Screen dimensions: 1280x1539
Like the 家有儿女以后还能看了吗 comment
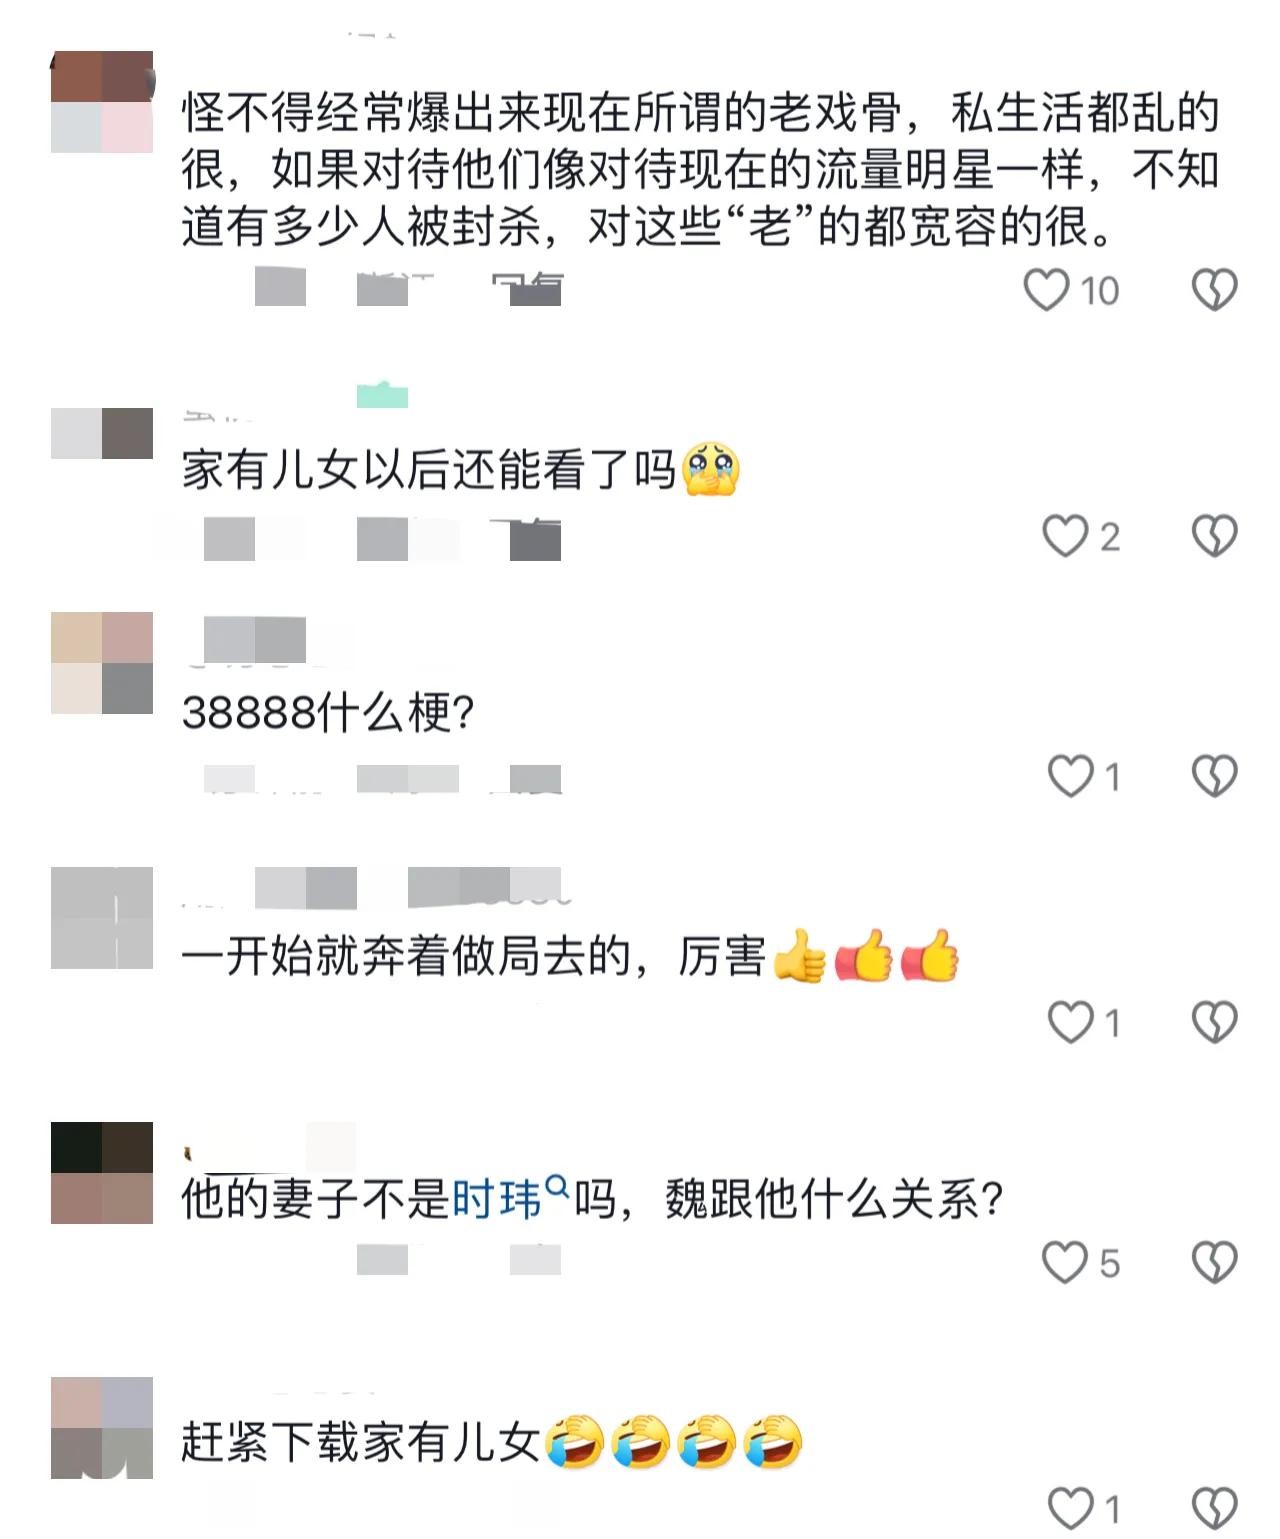(1065, 536)
